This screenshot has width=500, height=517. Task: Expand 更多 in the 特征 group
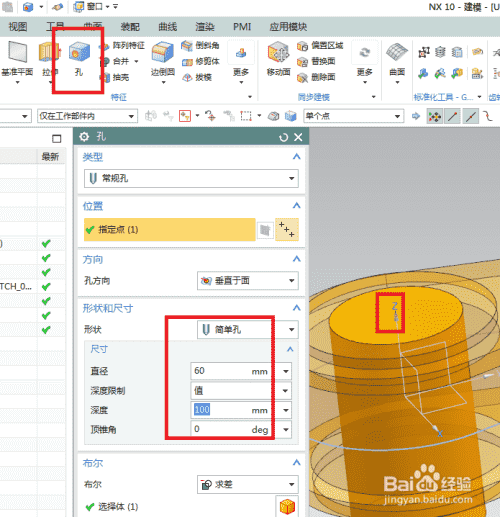(x=241, y=63)
